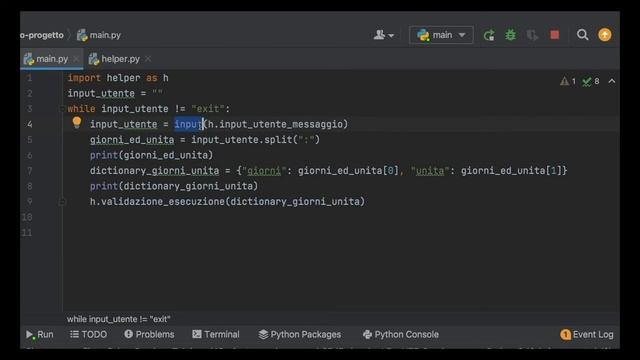Click the Rerun 'main' icon

pos(489,35)
